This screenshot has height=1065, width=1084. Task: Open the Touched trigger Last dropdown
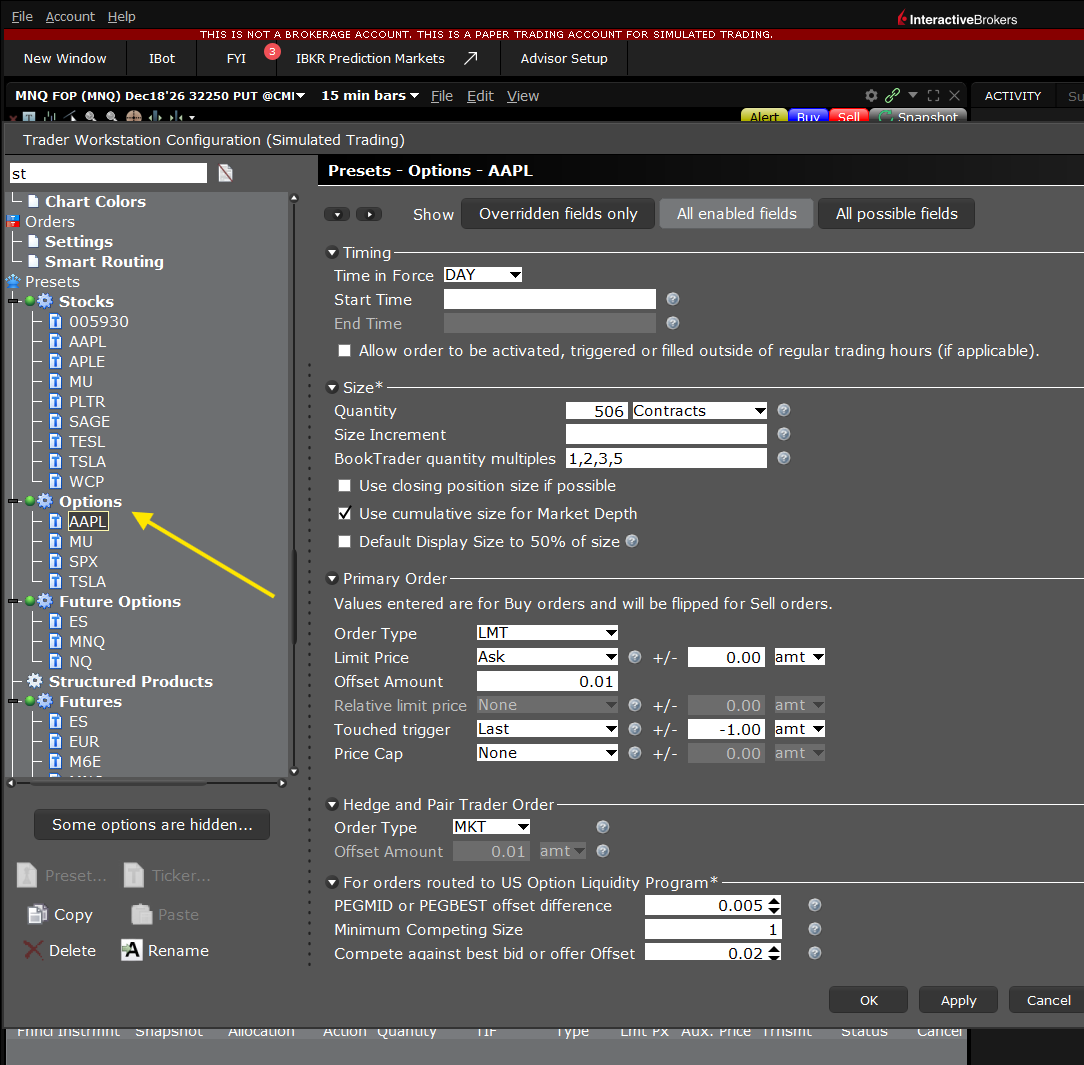pyautogui.click(x=547, y=729)
